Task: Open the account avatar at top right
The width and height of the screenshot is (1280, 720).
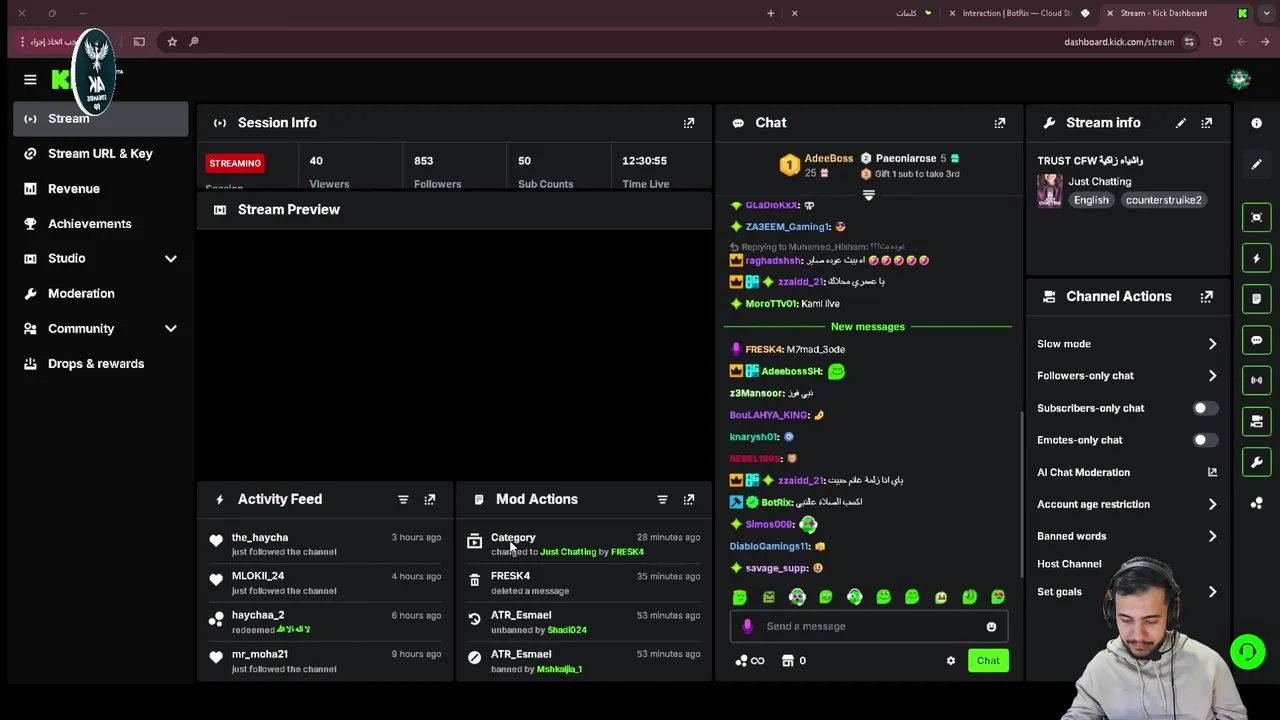Action: [x=1240, y=80]
